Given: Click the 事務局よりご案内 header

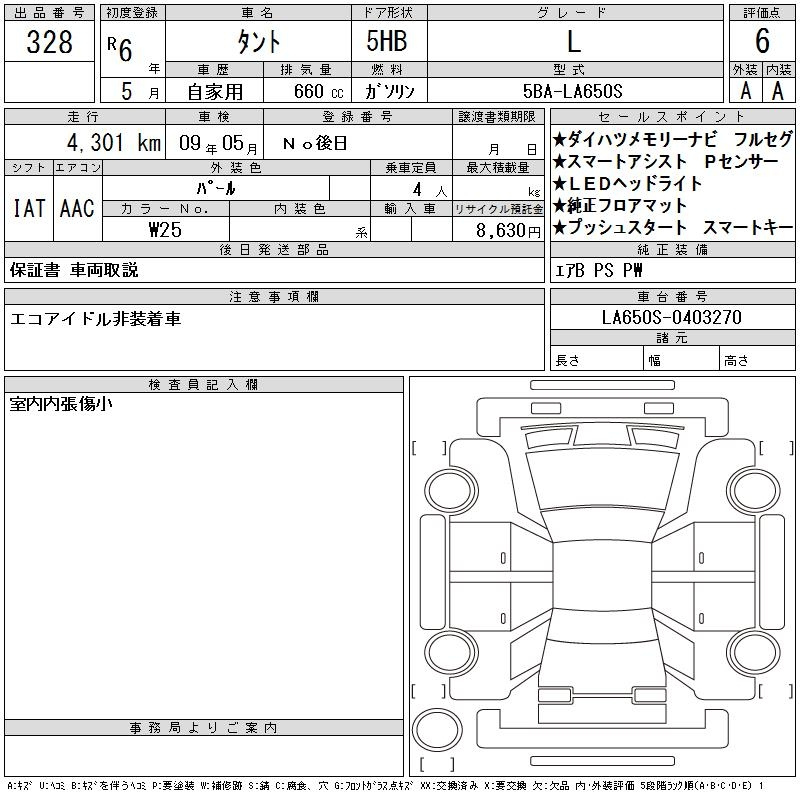Looking at the screenshot, I should point(204,728).
